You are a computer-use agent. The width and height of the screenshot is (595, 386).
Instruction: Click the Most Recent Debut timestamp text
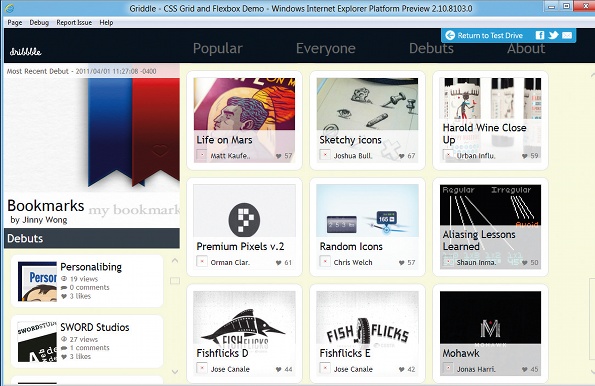click(x=82, y=71)
